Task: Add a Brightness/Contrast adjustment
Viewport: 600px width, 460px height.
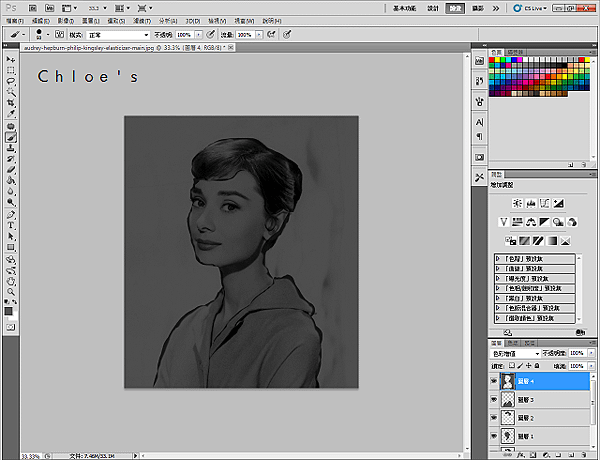Action: tap(517, 203)
